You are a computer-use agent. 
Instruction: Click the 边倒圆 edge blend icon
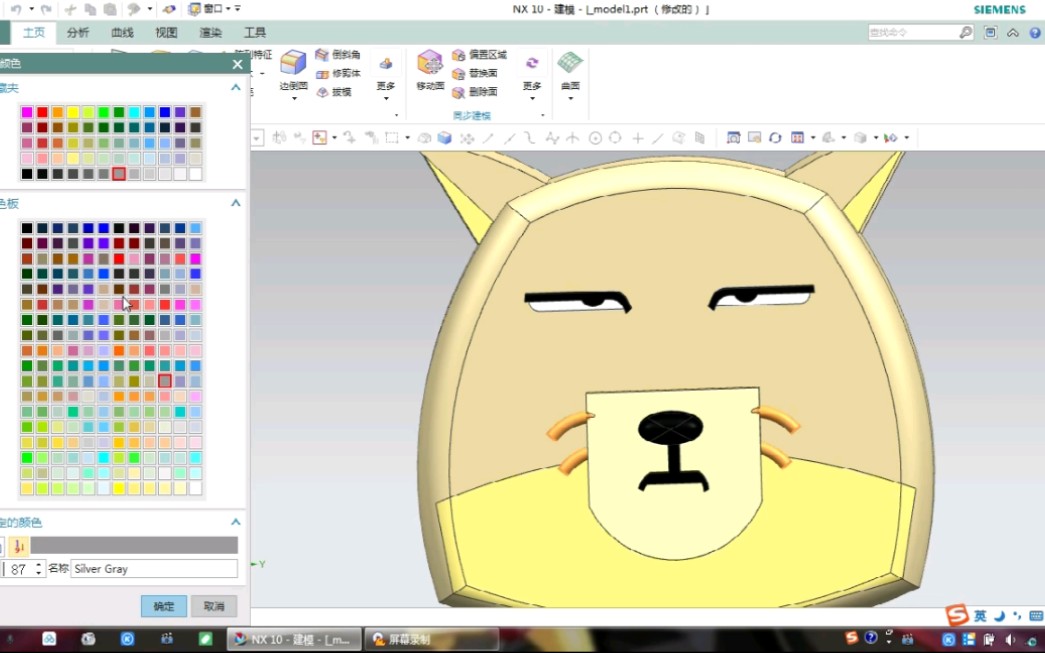click(293, 63)
